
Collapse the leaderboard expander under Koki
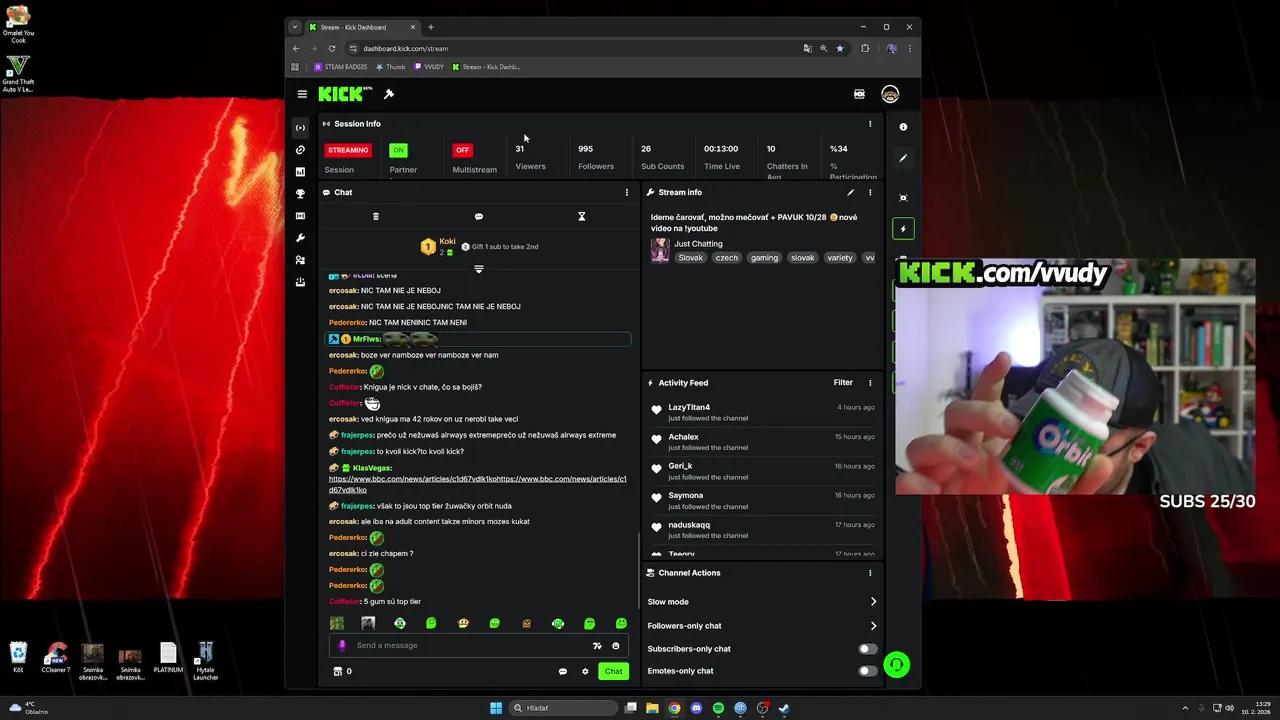478,269
